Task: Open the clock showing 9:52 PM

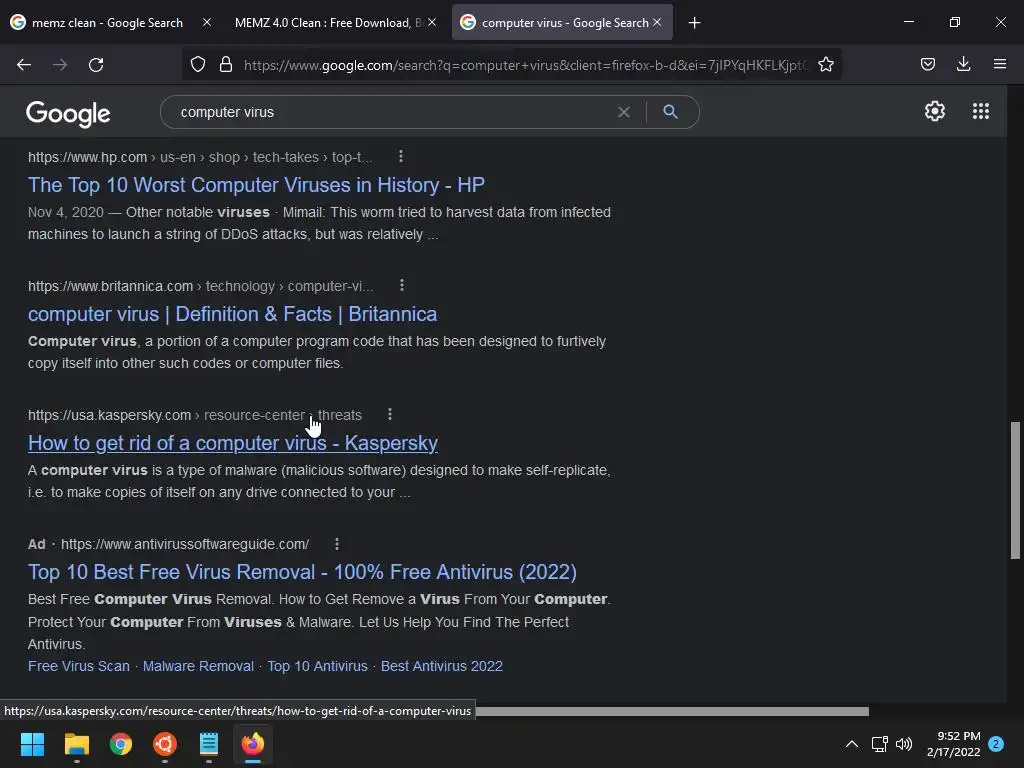Action: (x=953, y=744)
